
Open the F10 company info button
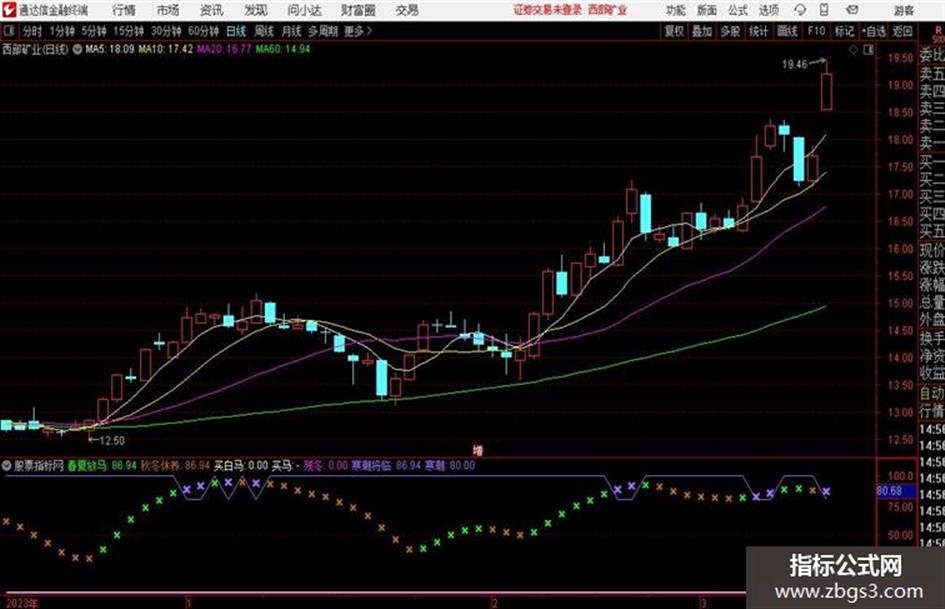816,31
